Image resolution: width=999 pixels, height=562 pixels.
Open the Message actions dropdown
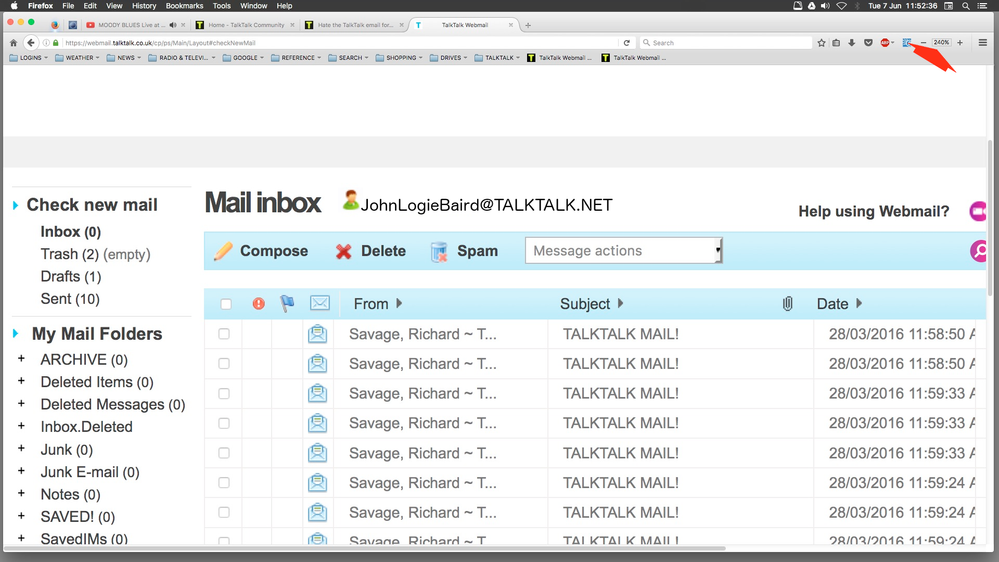(624, 250)
